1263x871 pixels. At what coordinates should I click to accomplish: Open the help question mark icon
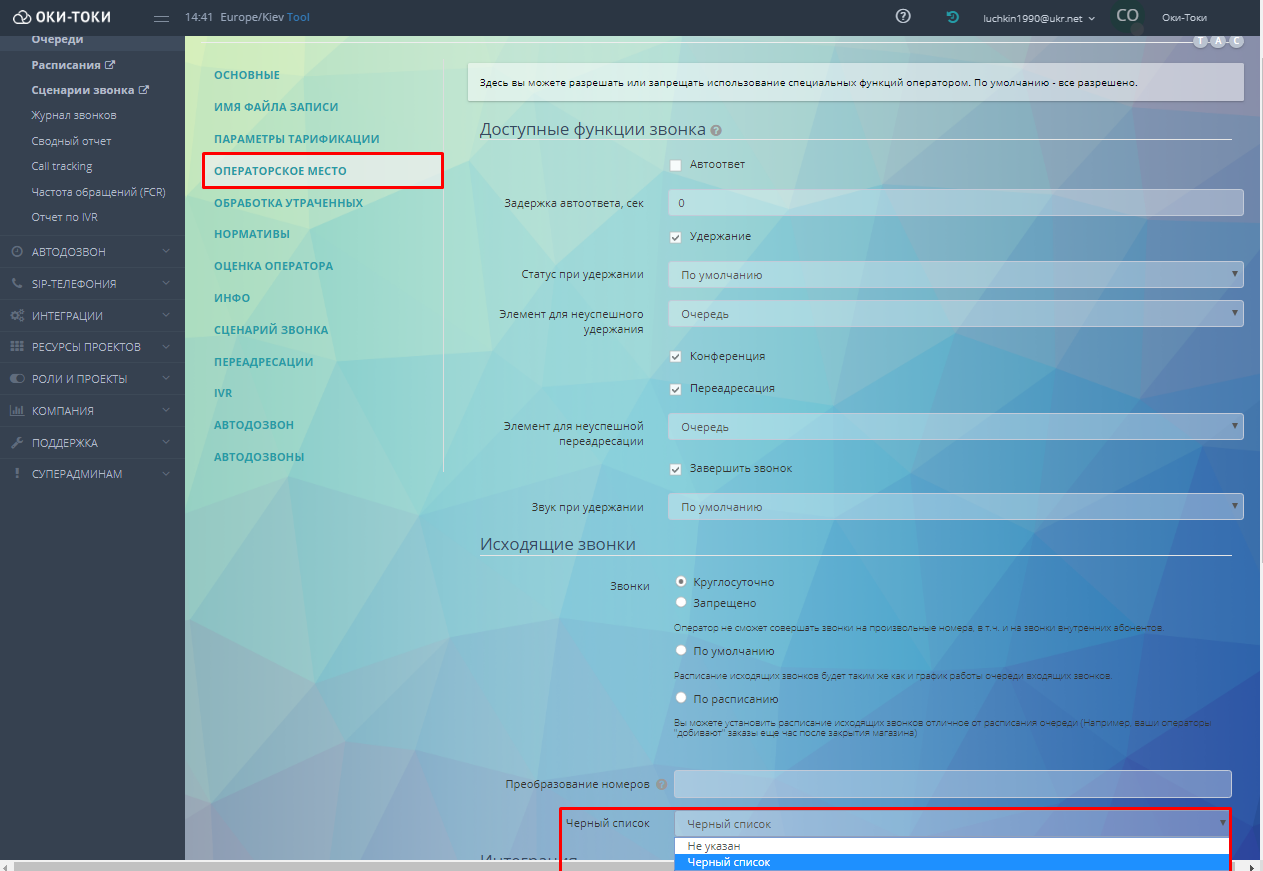[903, 17]
